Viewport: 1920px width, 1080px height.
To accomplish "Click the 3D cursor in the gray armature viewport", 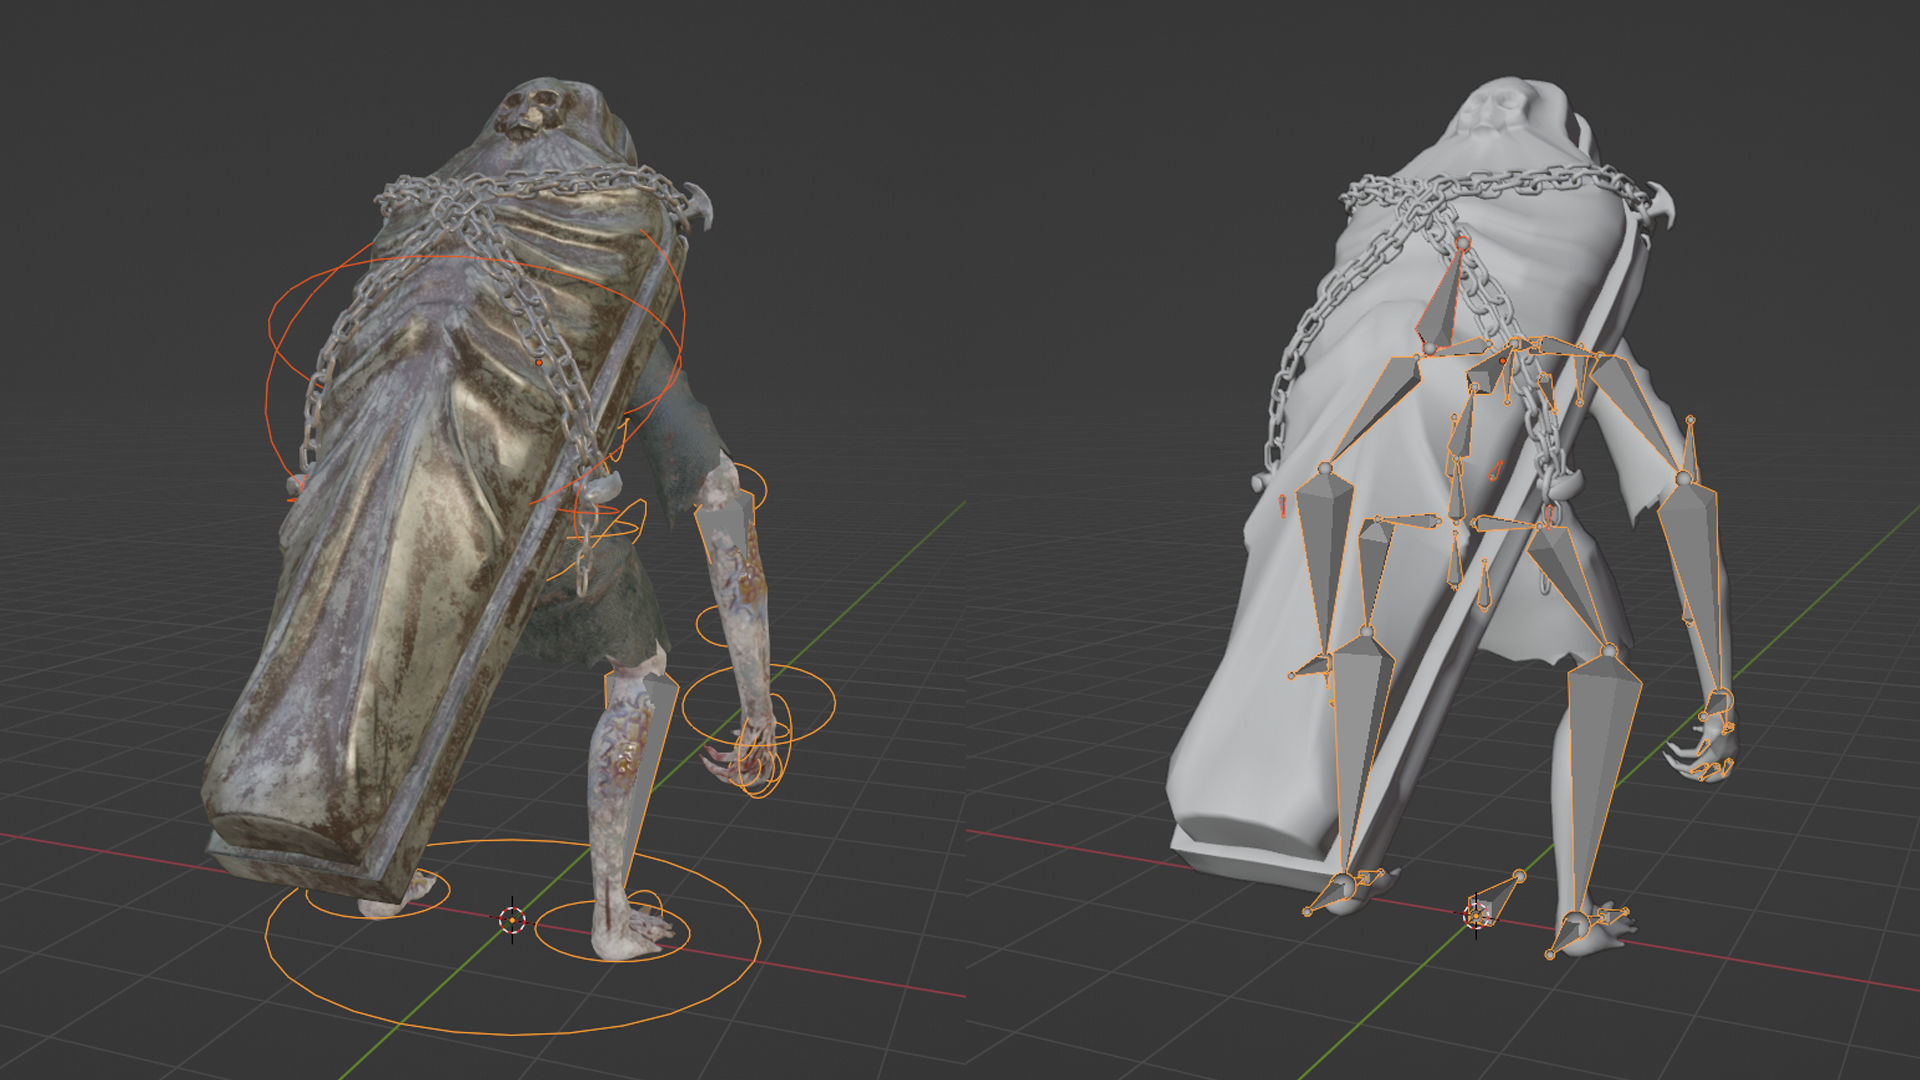I will [x=1477, y=915].
